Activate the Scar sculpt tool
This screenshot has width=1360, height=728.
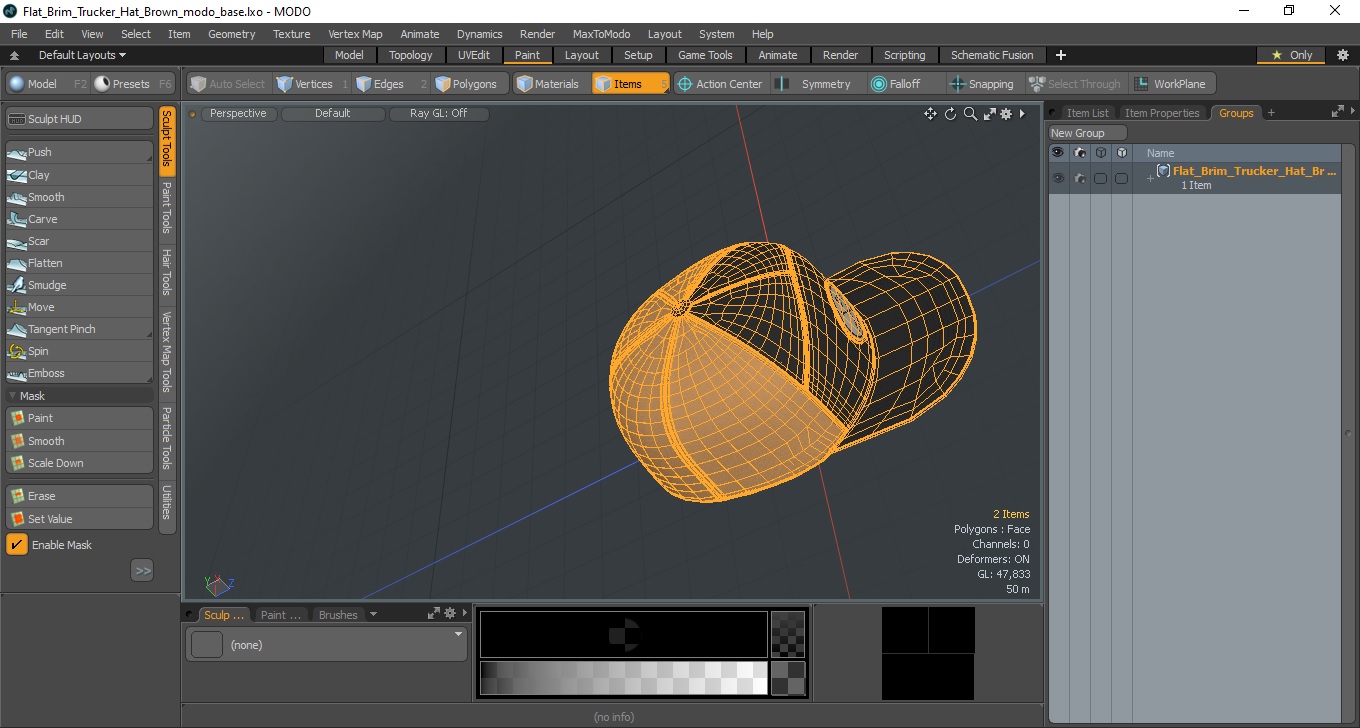[79, 241]
